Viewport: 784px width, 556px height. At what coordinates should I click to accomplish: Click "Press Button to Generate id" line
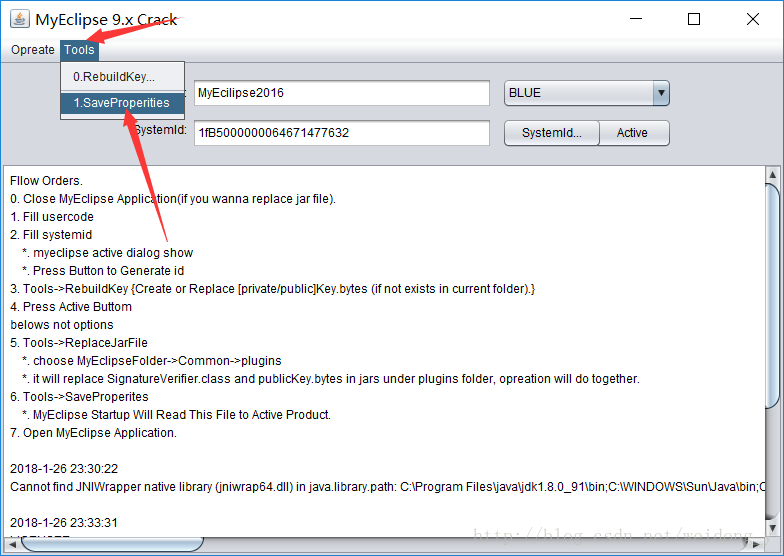(103, 271)
